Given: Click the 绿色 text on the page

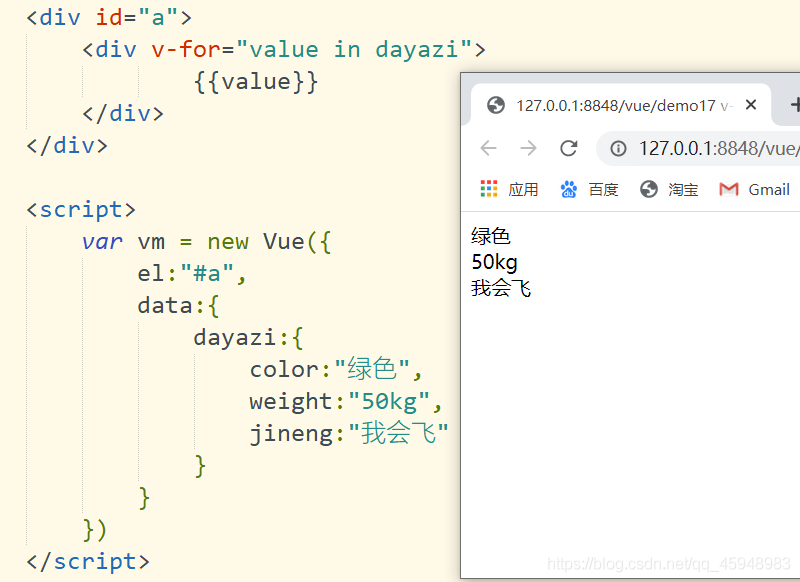Looking at the screenshot, I should 491,236.
